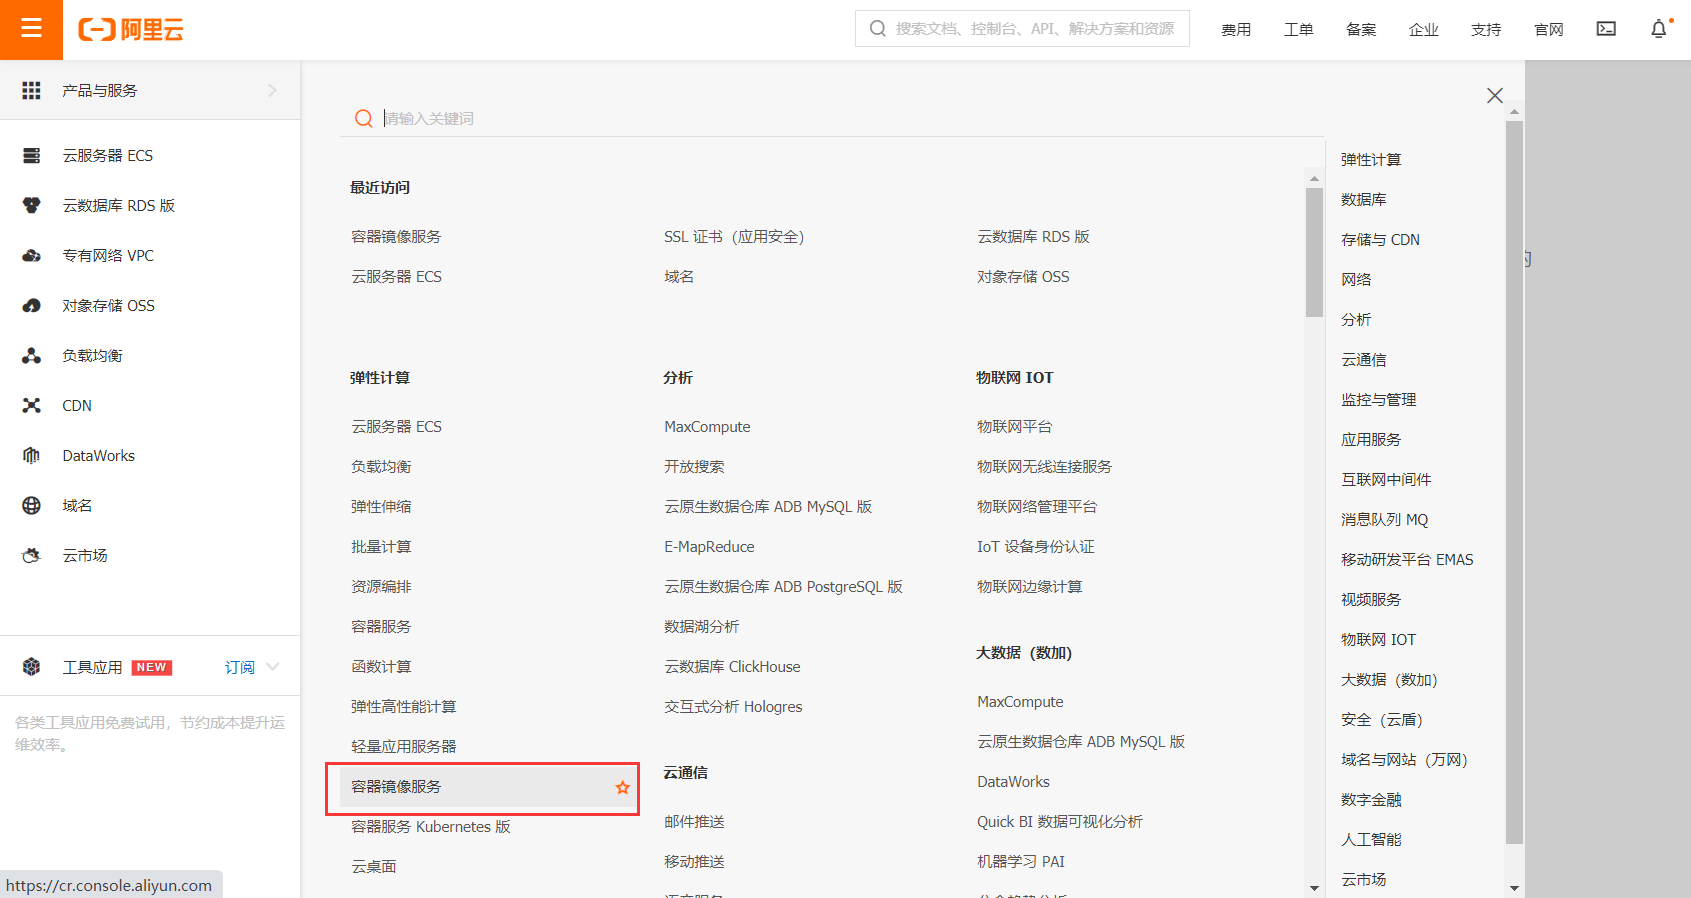
Task: Open 对象存储 OSS in recent visits
Action: click(x=1023, y=277)
